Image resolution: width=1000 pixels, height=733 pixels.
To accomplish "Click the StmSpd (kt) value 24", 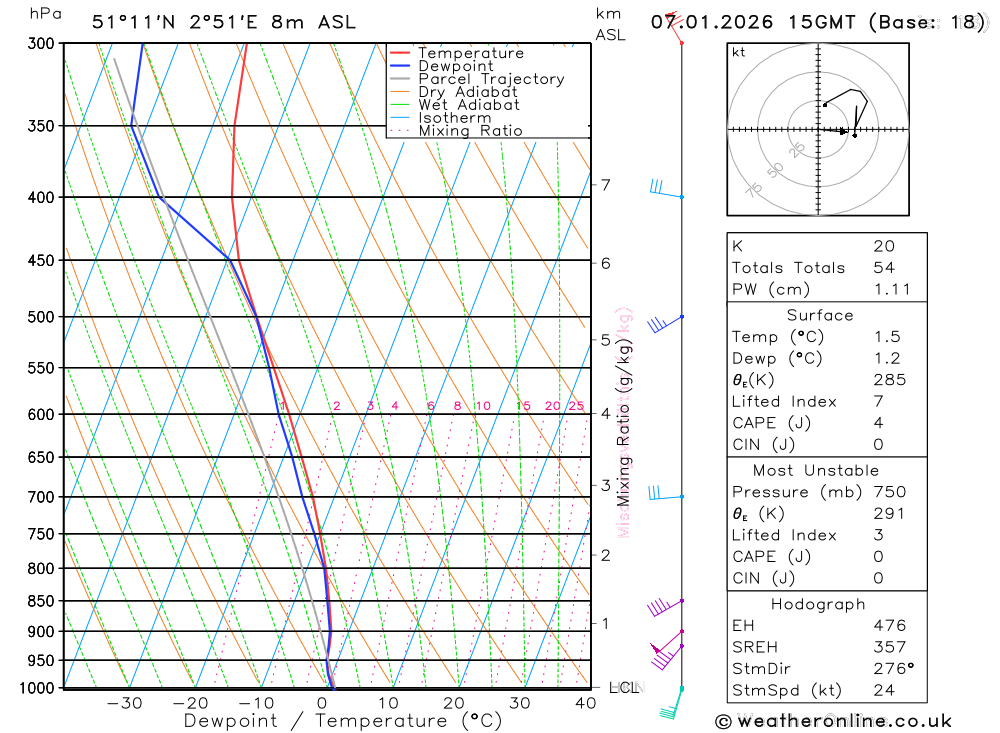I will pyautogui.click(x=884, y=690).
